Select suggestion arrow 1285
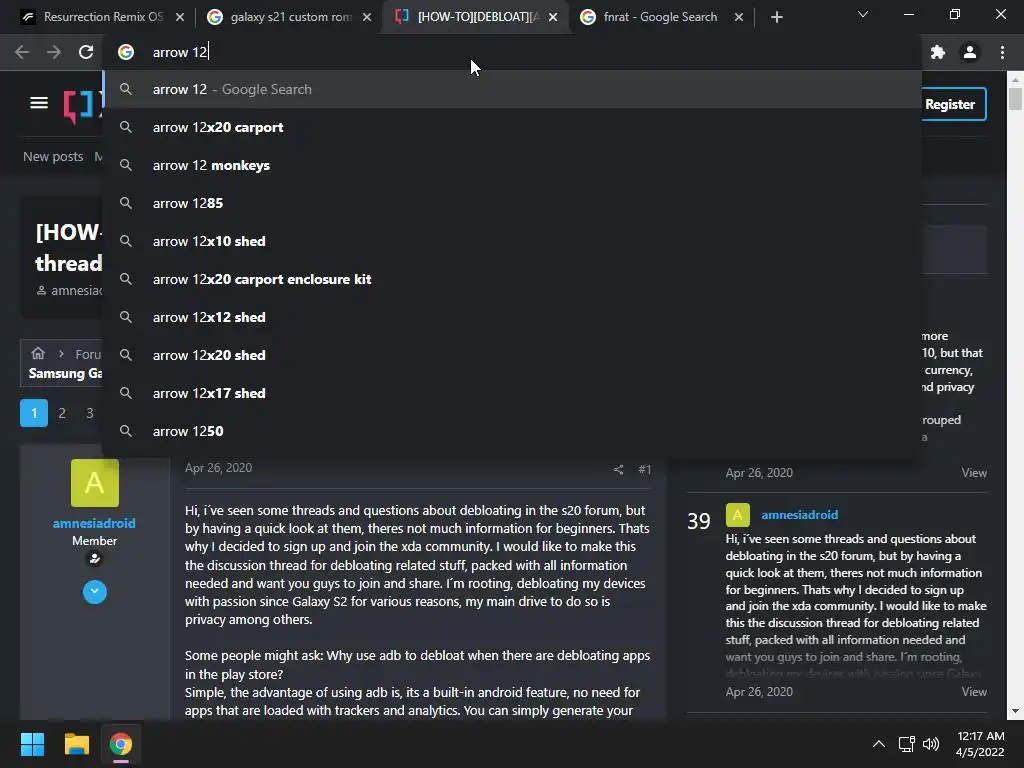1024x768 pixels. (x=512, y=203)
